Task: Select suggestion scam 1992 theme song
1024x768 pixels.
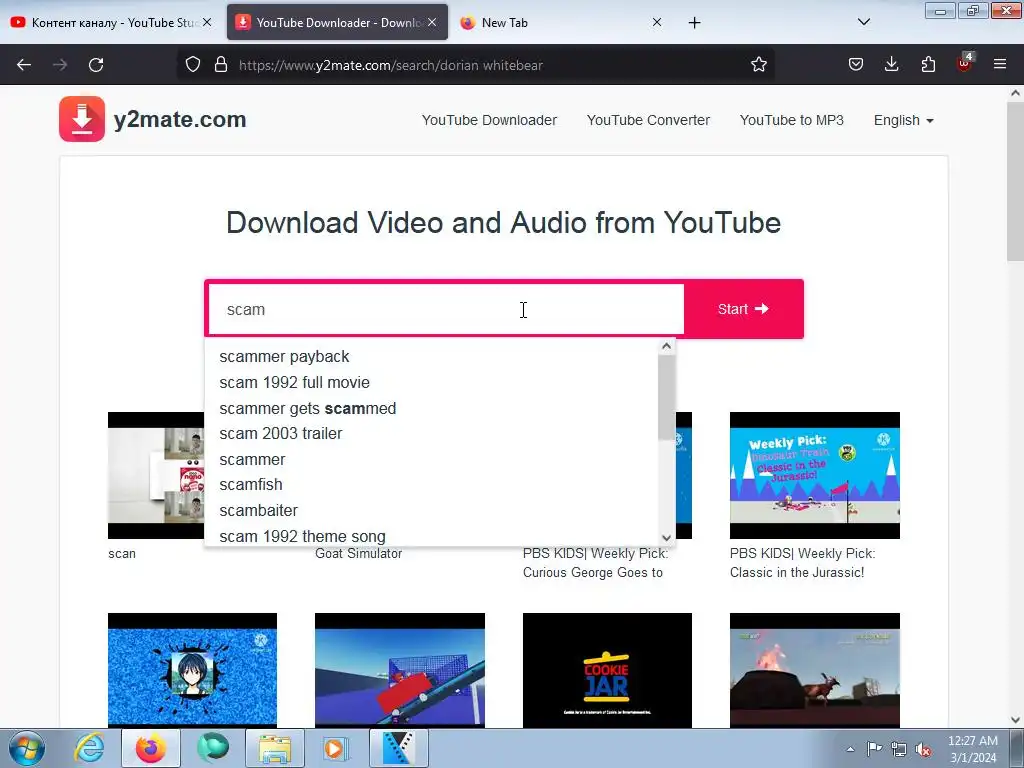Action: (x=431, y=536)
